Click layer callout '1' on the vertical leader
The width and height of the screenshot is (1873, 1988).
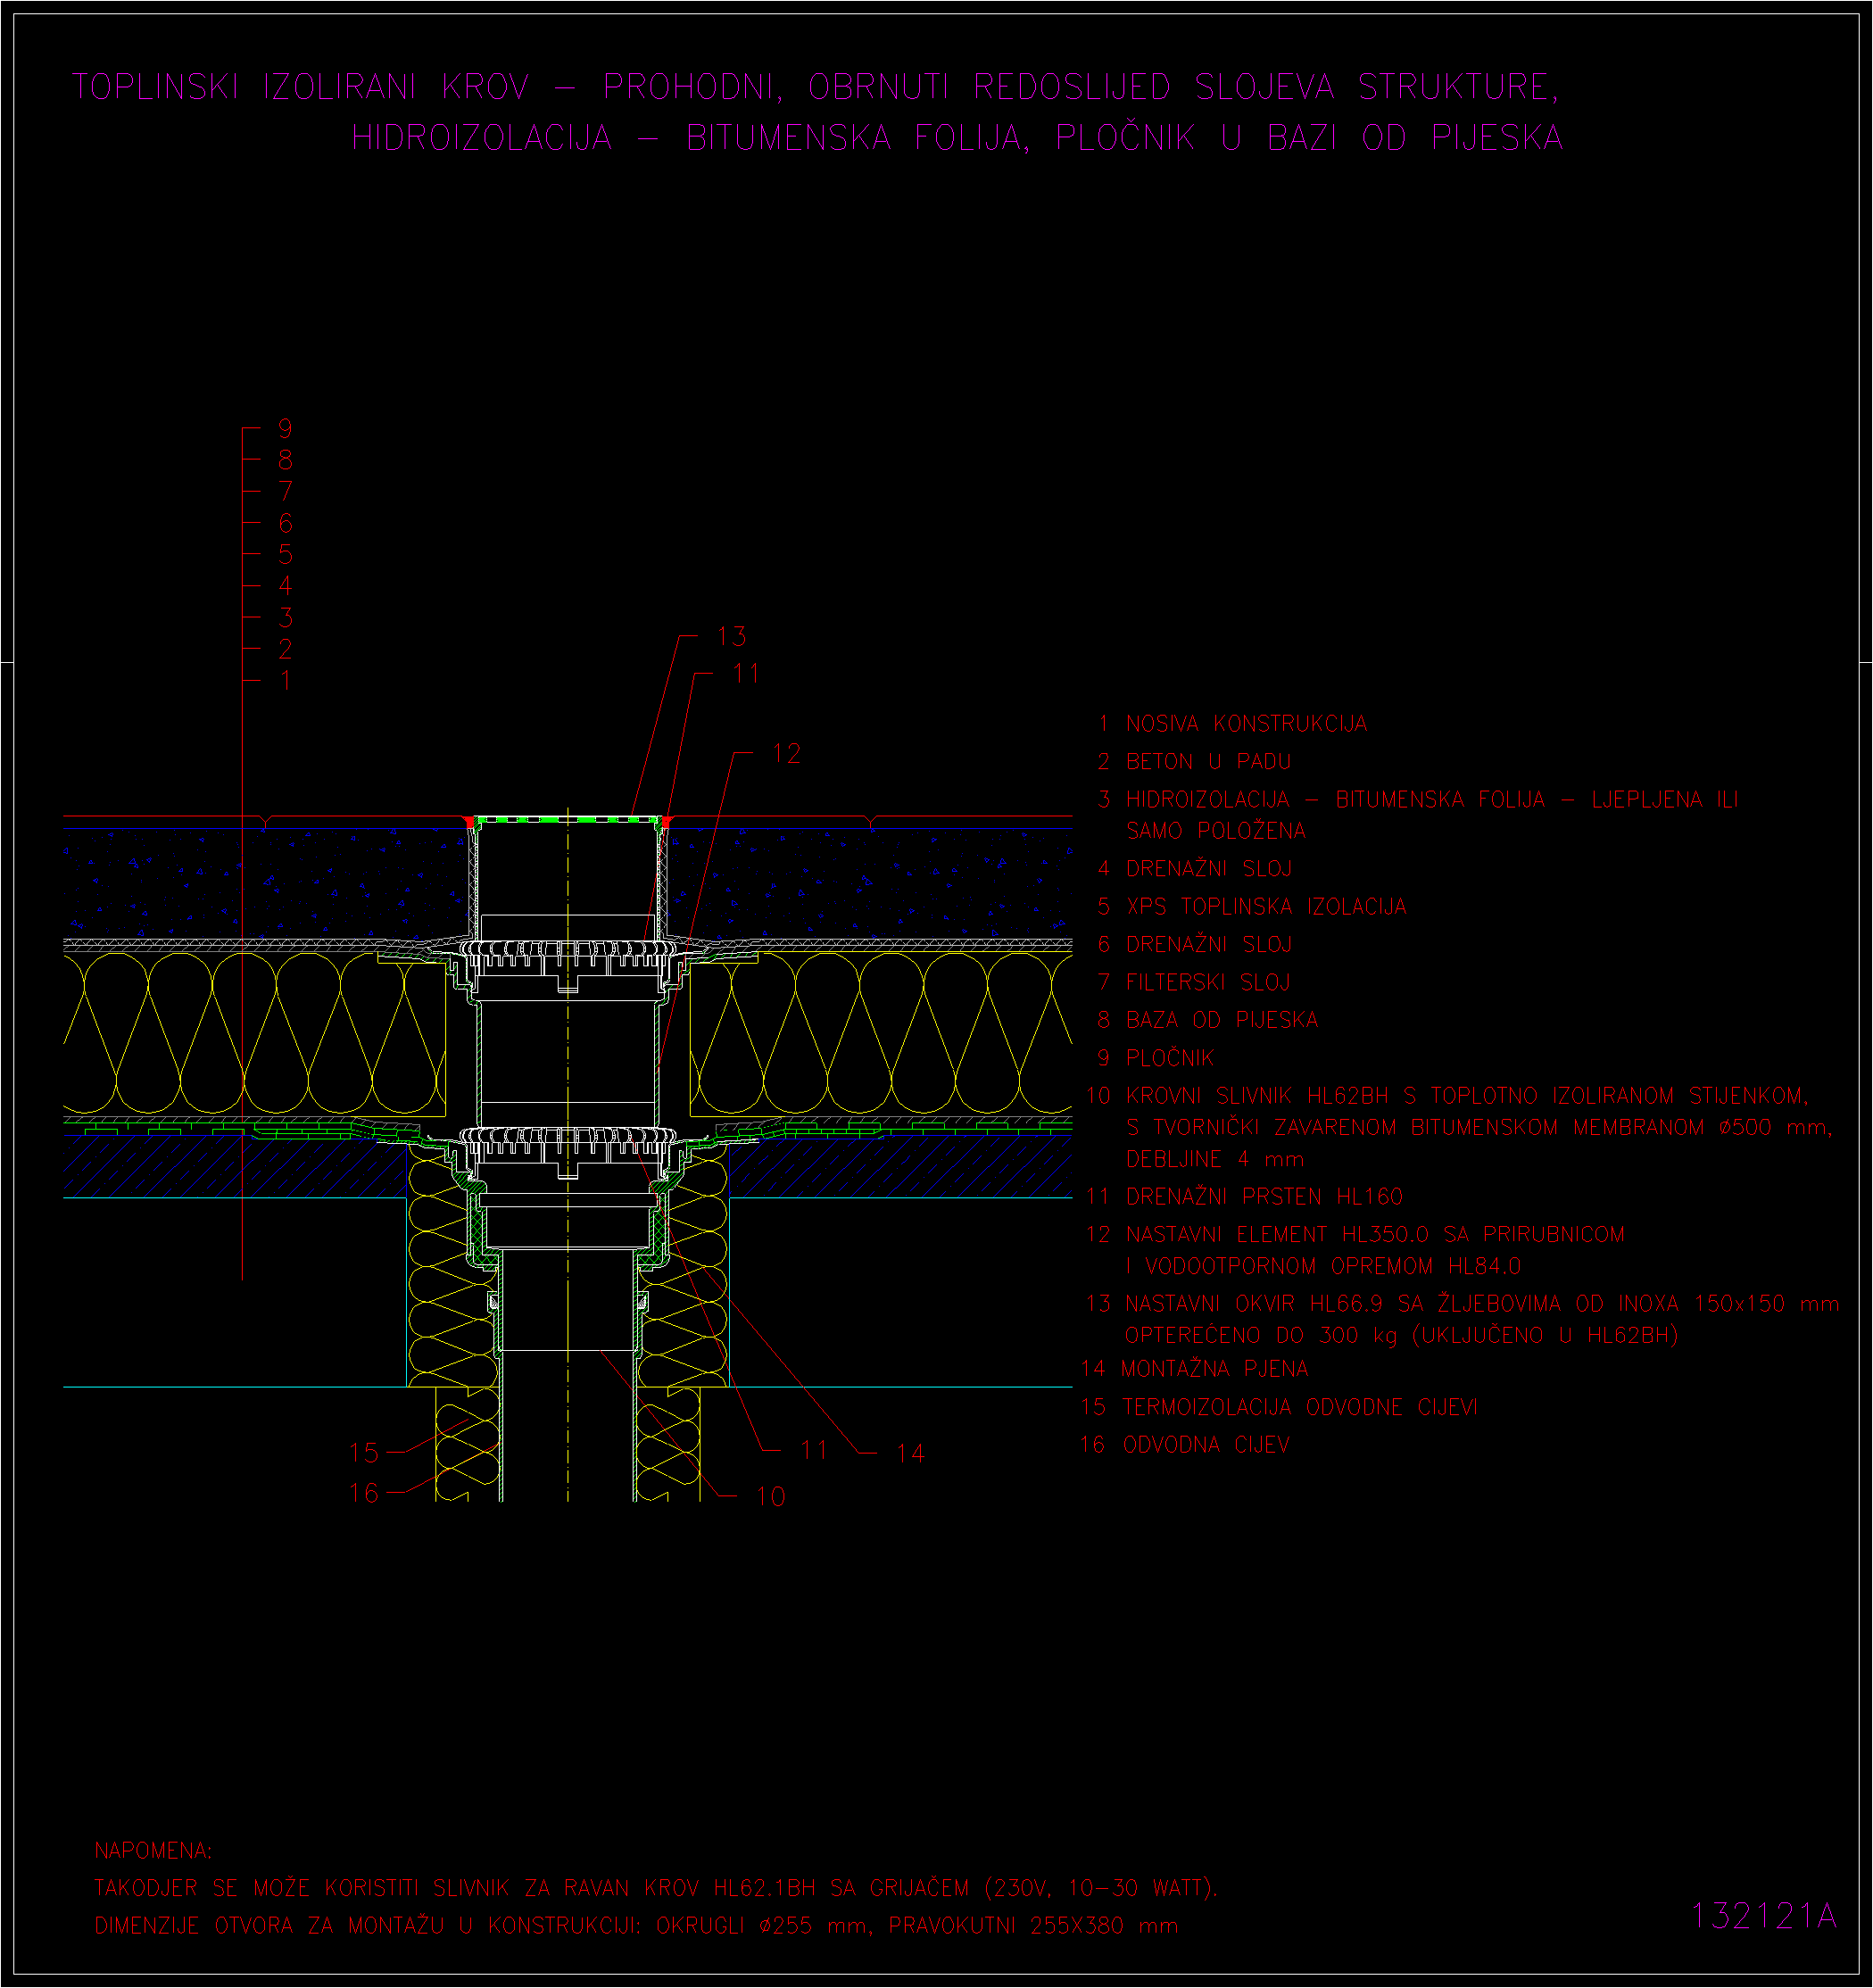click(x=286, y=681)
